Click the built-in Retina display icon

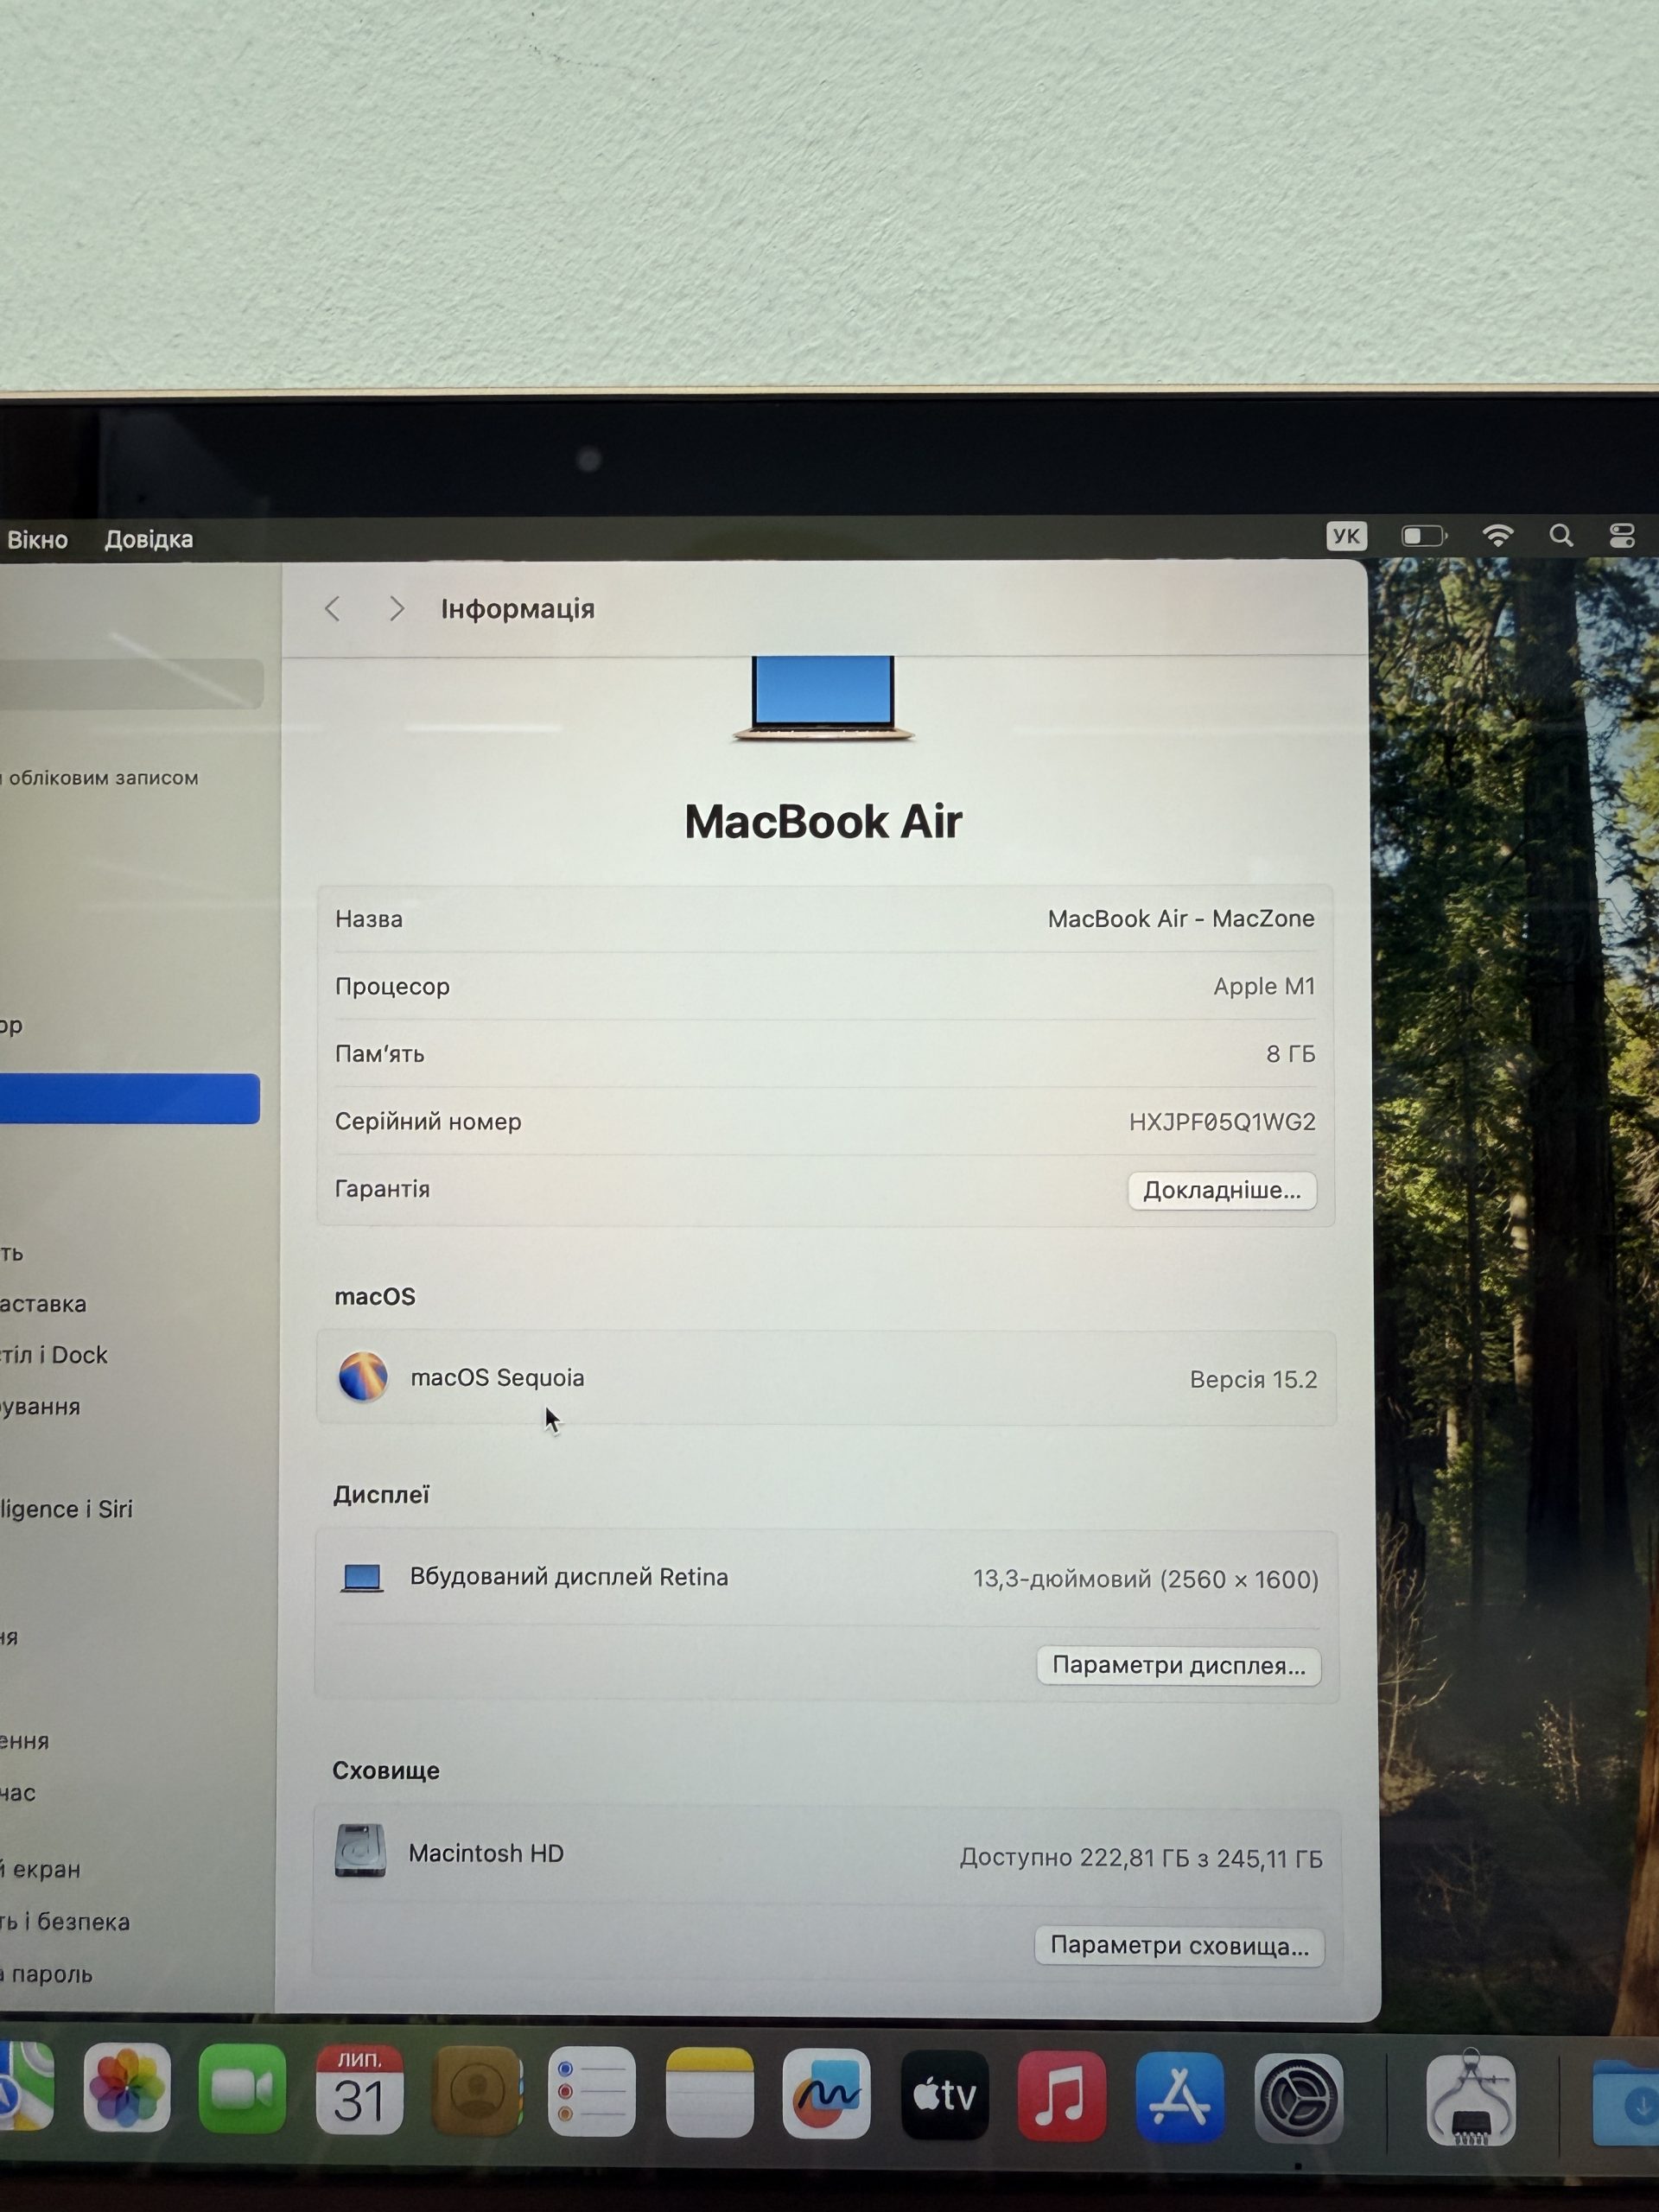tap(362, 1578)
